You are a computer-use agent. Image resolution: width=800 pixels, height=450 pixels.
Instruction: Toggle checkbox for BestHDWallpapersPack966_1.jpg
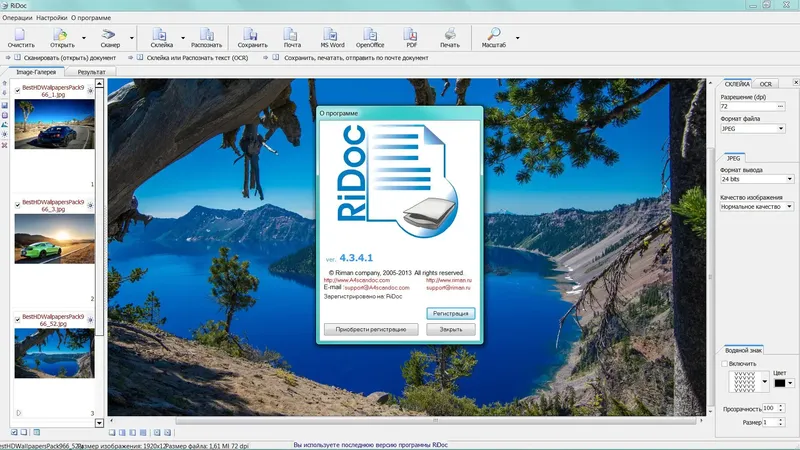(18, 91)
